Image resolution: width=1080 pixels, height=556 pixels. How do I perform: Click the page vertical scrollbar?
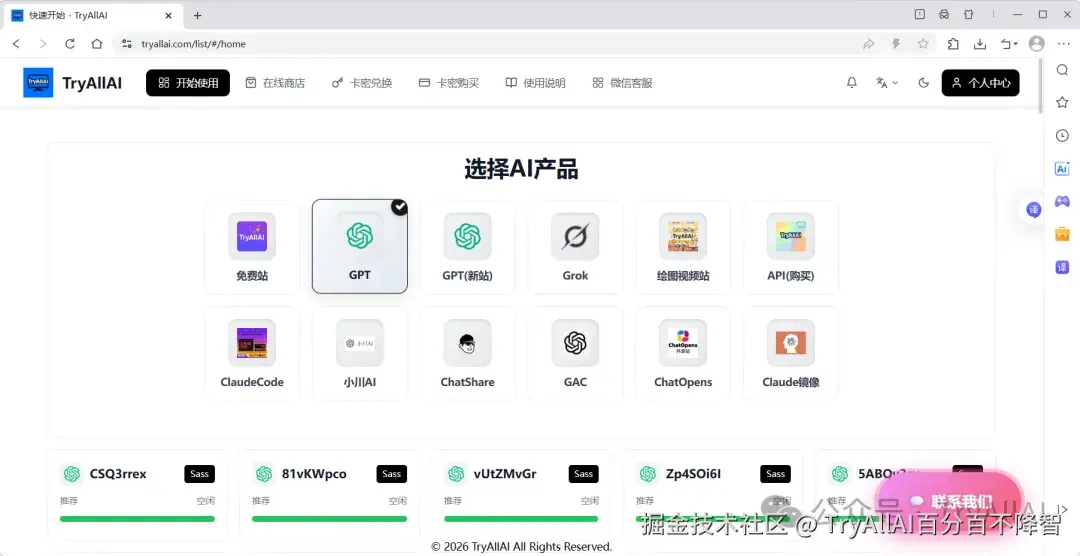1040,86
